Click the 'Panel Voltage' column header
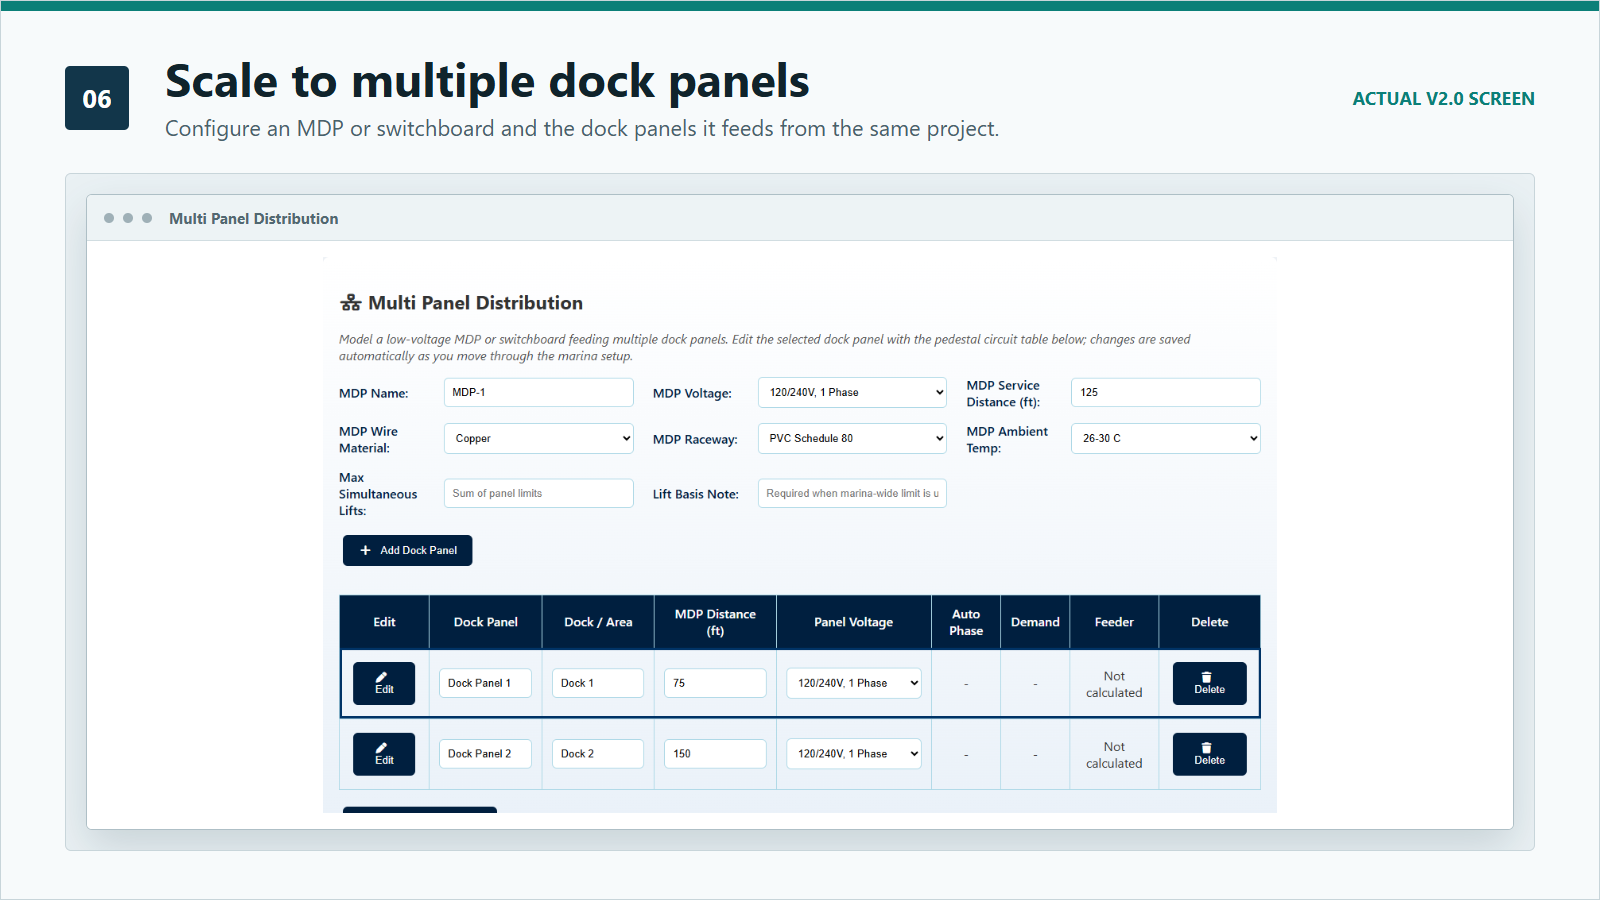 coord(854,622)
